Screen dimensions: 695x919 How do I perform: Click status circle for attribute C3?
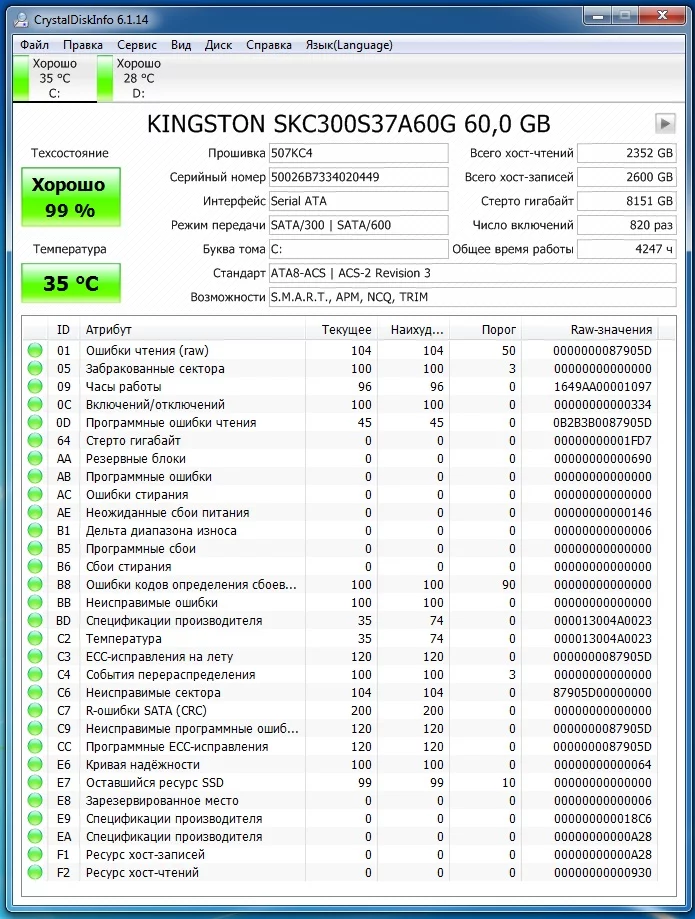[x=35, y=656]
